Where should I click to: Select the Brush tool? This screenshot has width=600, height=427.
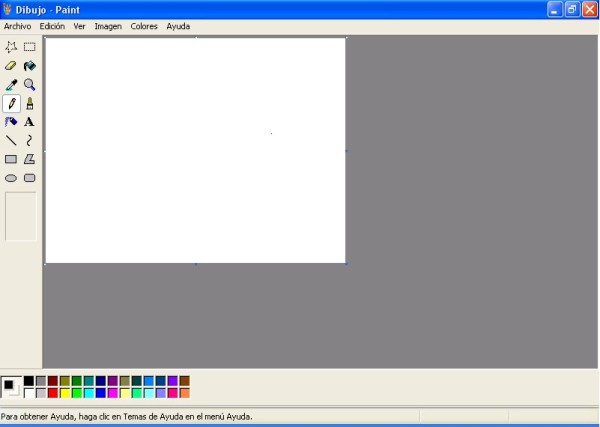(30, 103)
